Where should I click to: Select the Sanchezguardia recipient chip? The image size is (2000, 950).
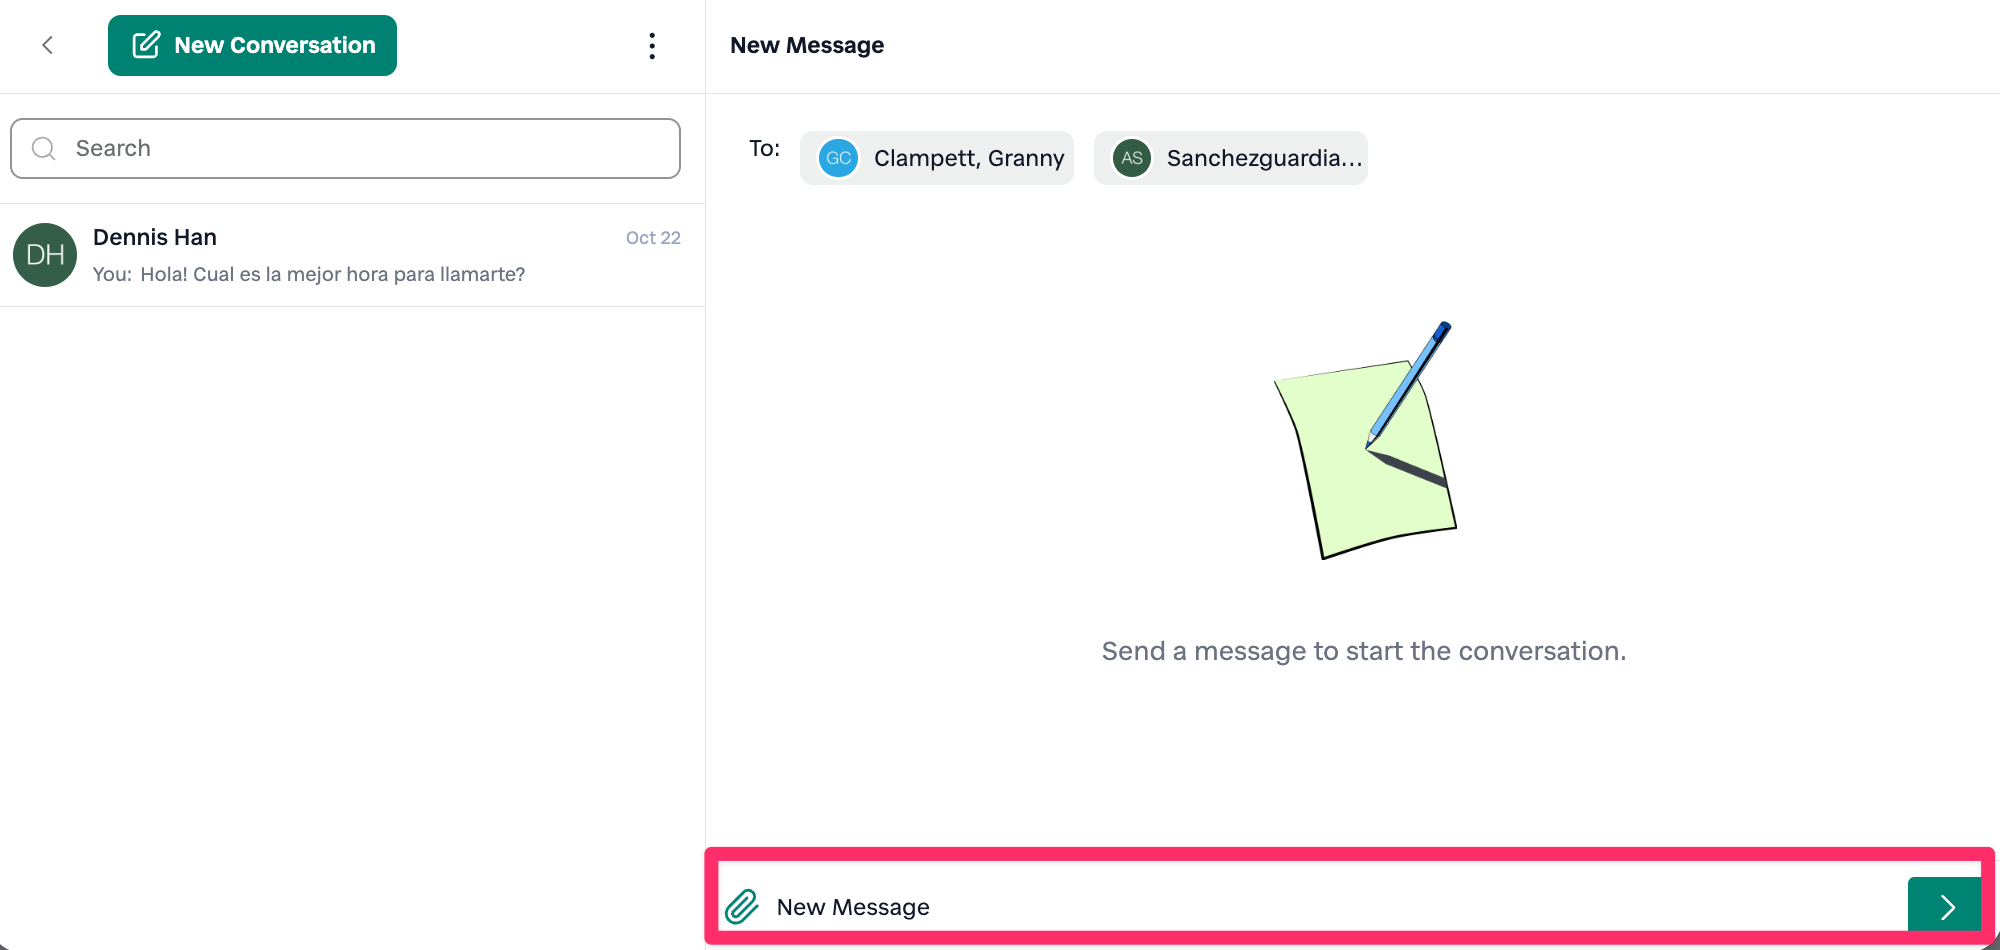pos(1263,158)
